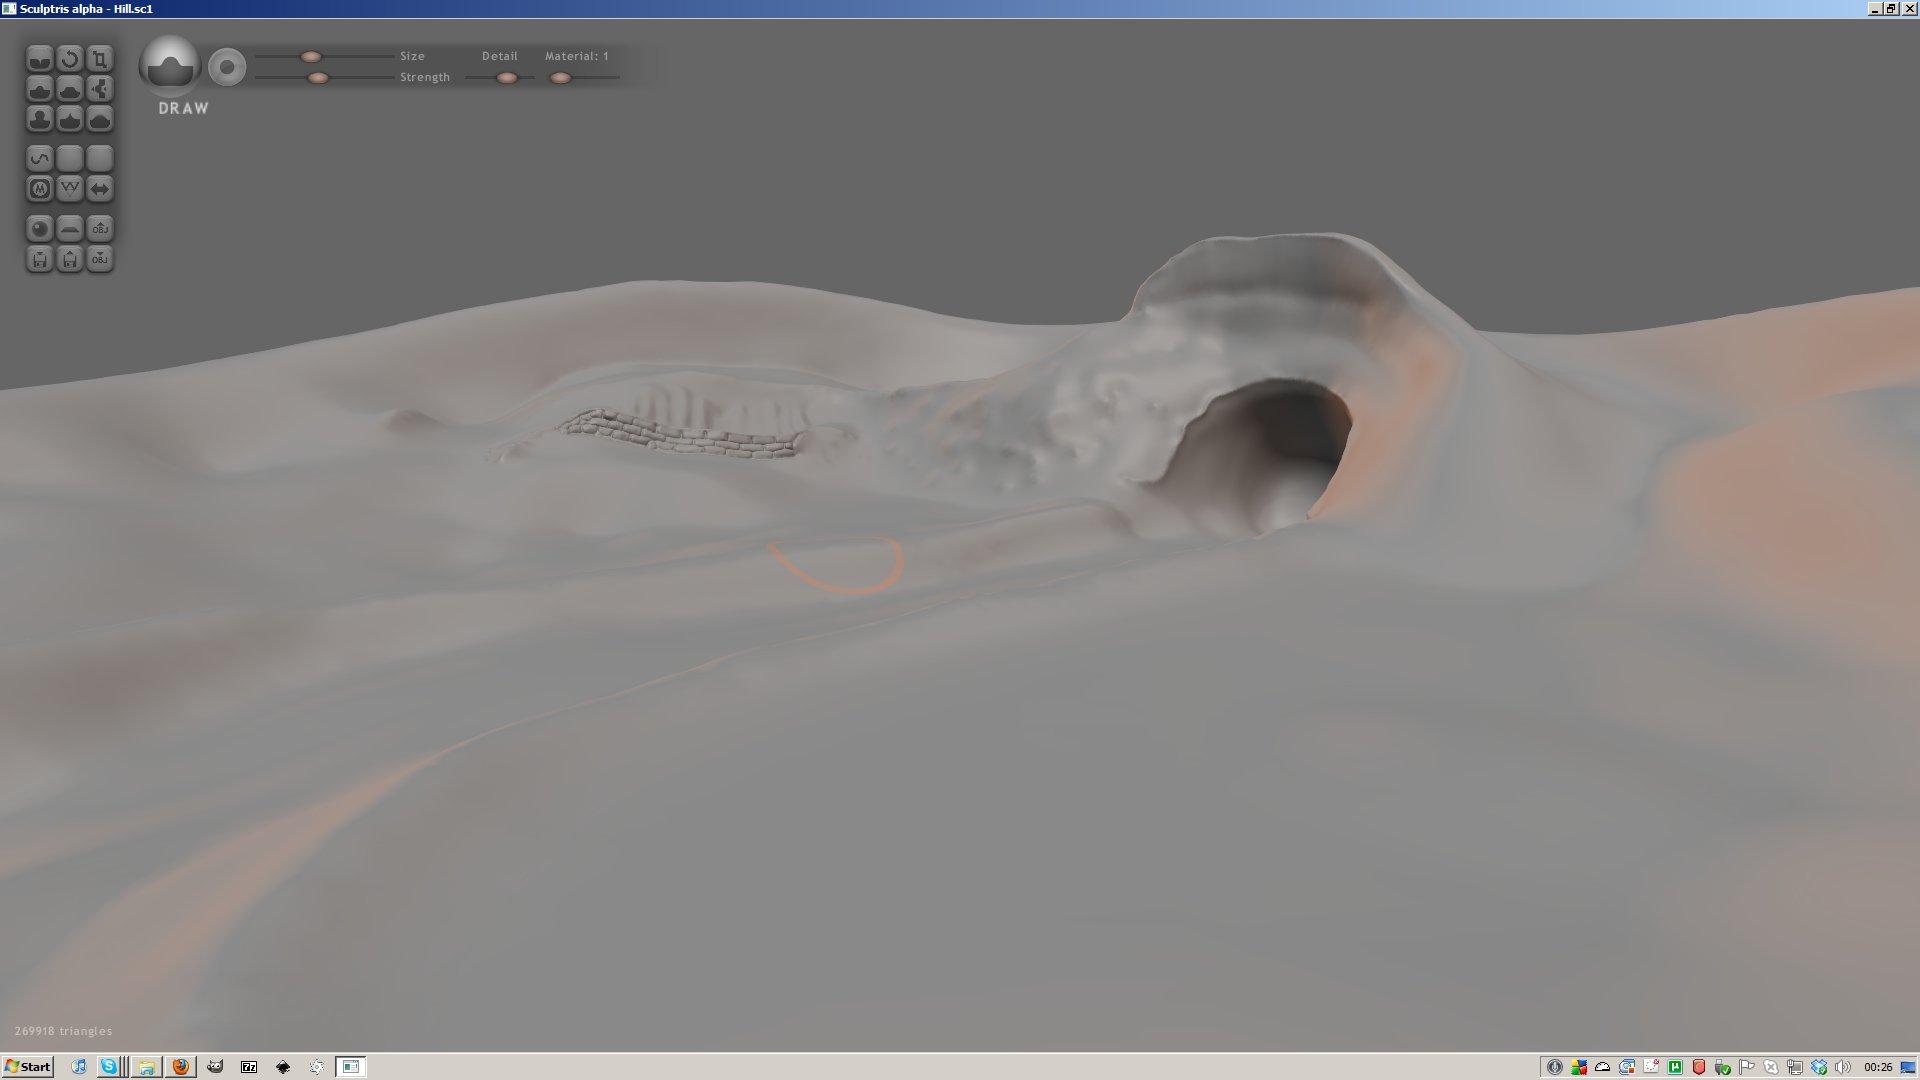Screen dimensions: 1920x1080
Task: Click the New Sphere button
Action: (39, 229)
